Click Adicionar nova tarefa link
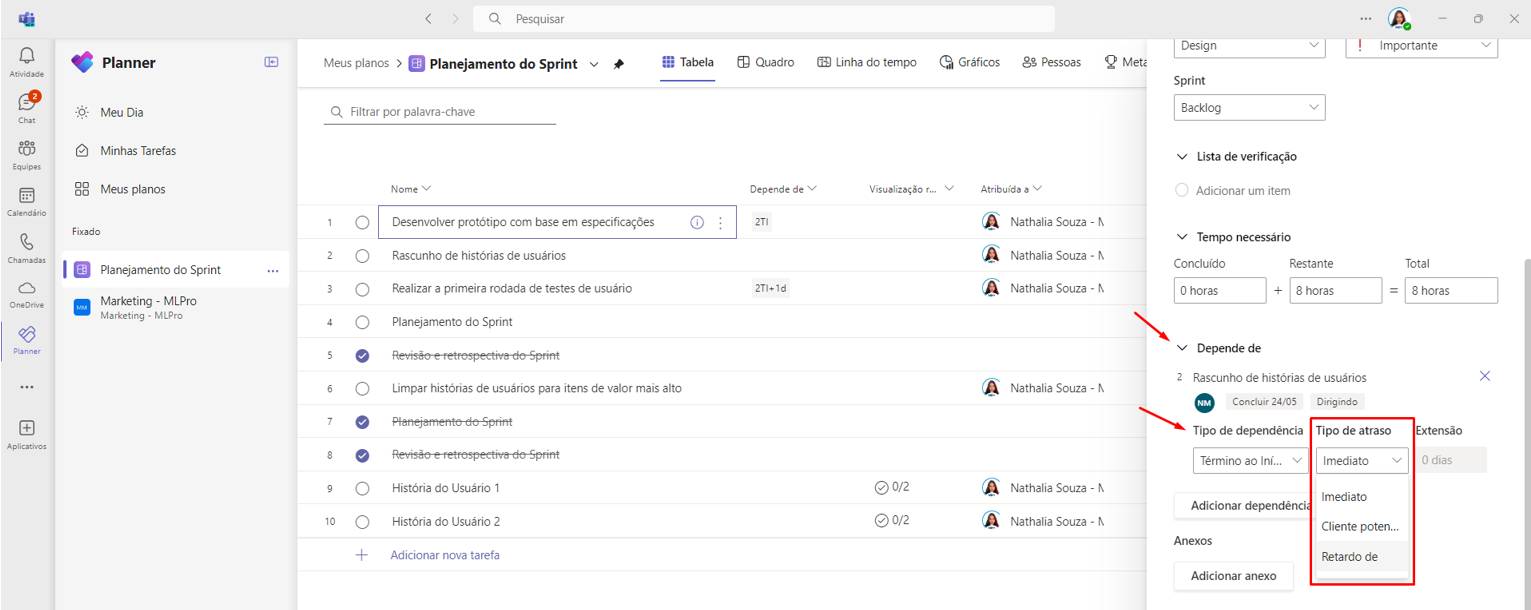 [x=444, y=555]
